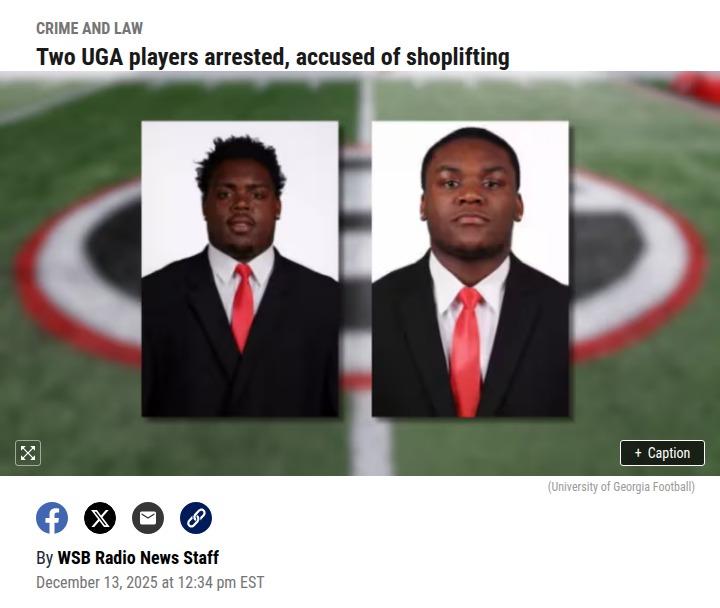Click the University of Georgia Football credit
The height and width of the screenshot is (608, 720).
[621, 487]
